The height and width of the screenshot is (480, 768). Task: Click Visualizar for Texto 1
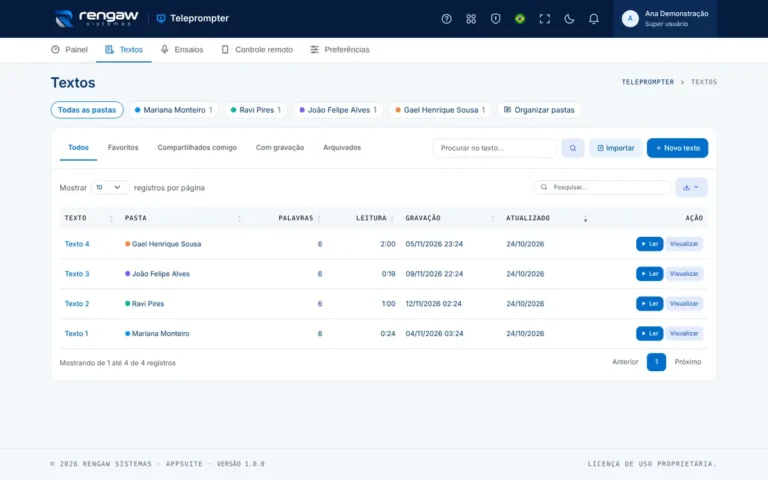click(x=684, y=334)
